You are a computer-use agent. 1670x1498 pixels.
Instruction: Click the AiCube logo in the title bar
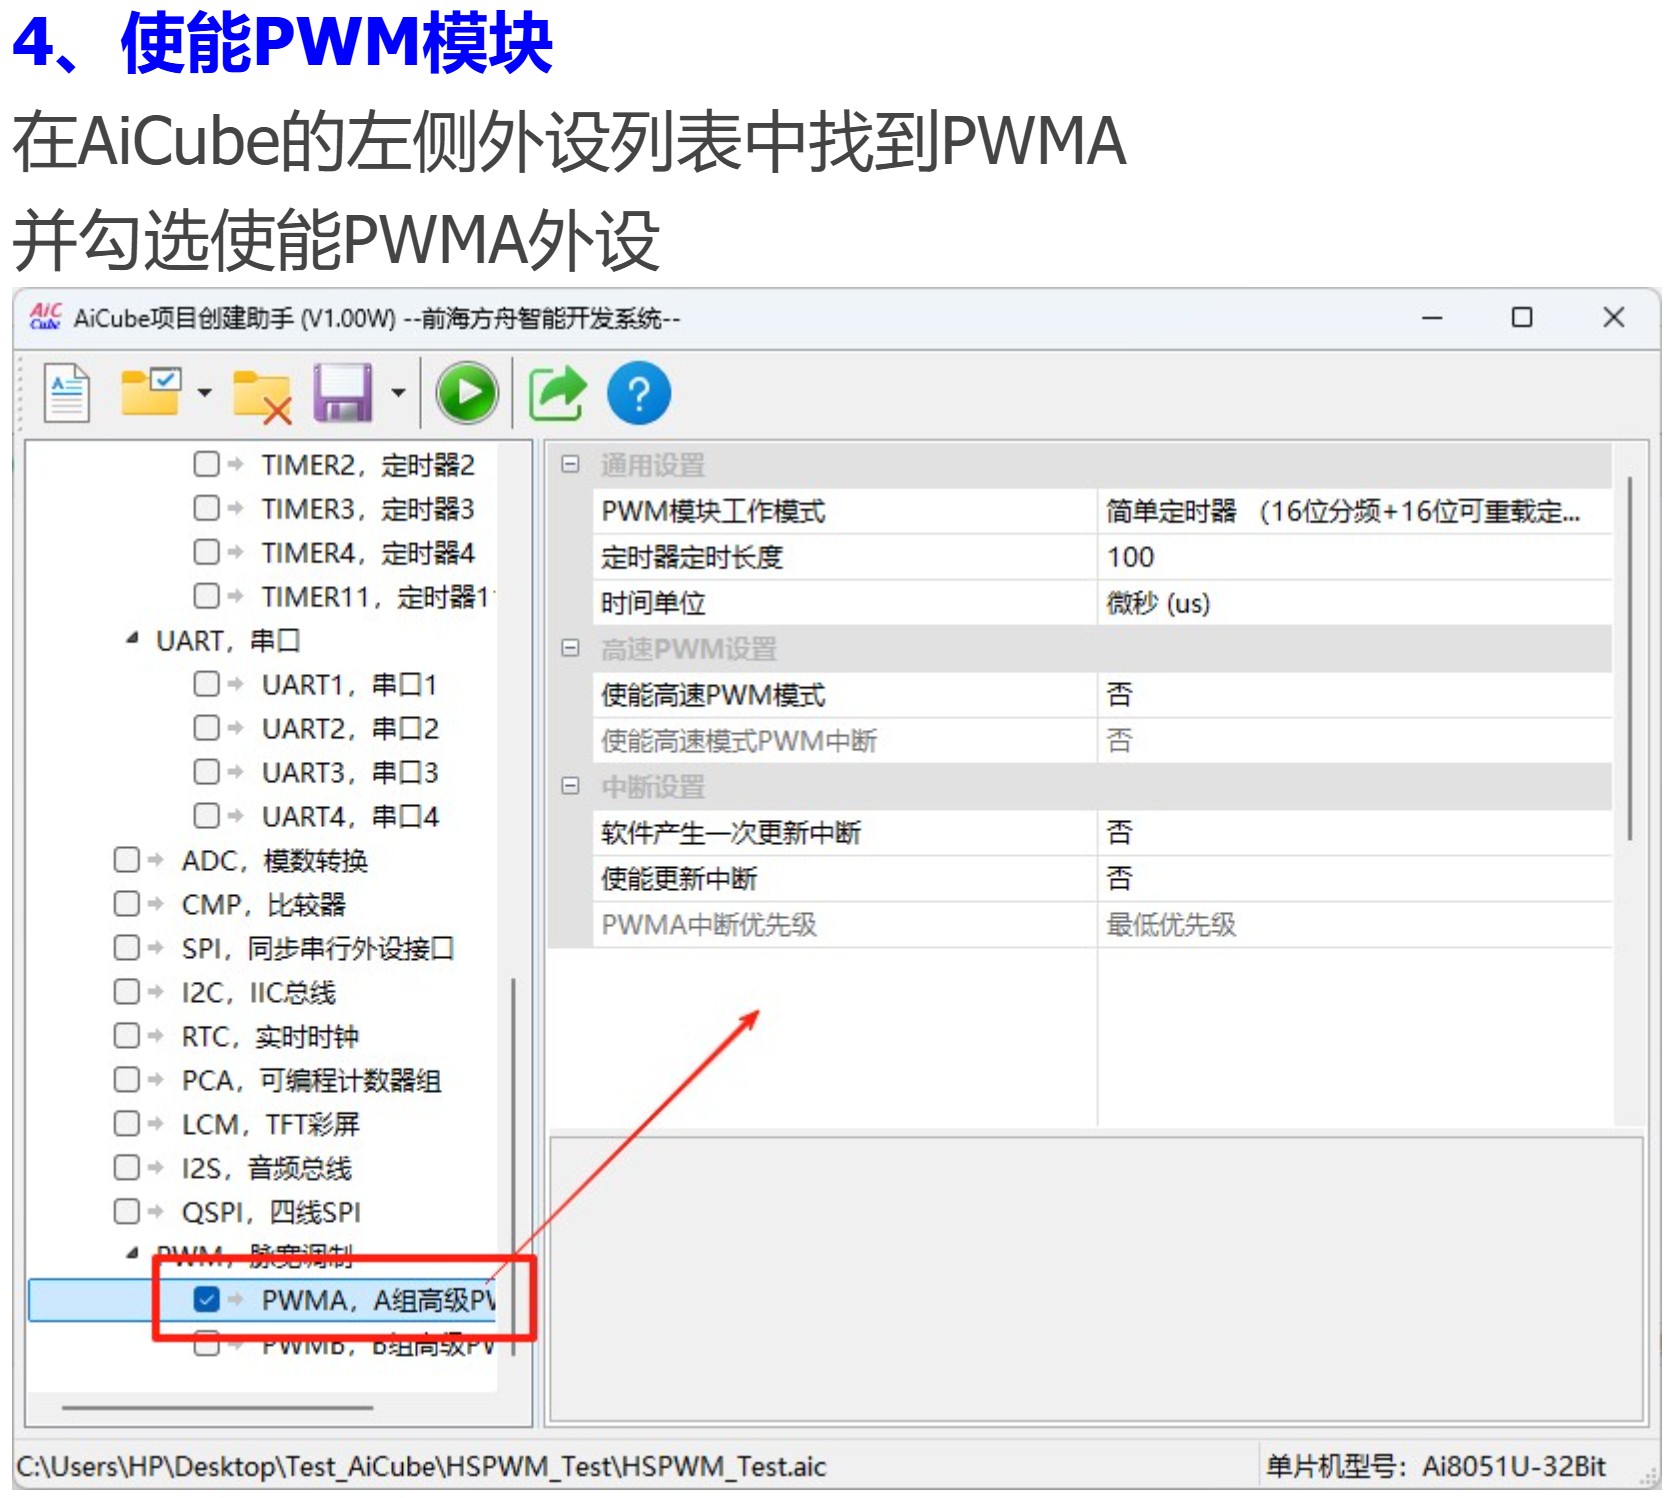click(46, 318)
